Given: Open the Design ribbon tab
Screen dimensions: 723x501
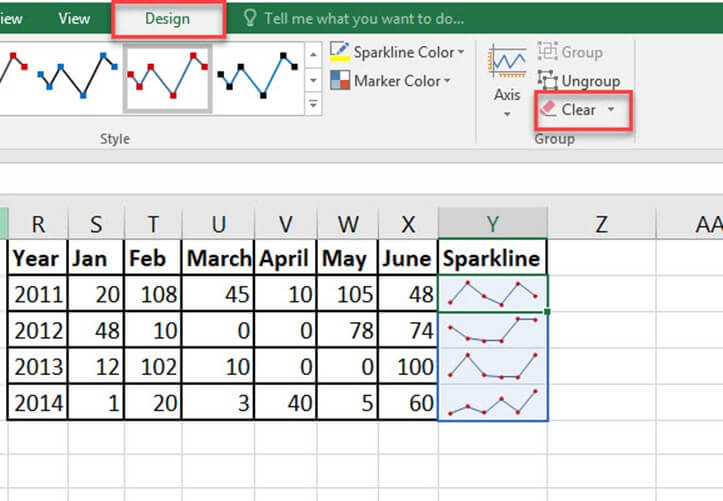Looking at the screenshot, I should click(166, 19).
